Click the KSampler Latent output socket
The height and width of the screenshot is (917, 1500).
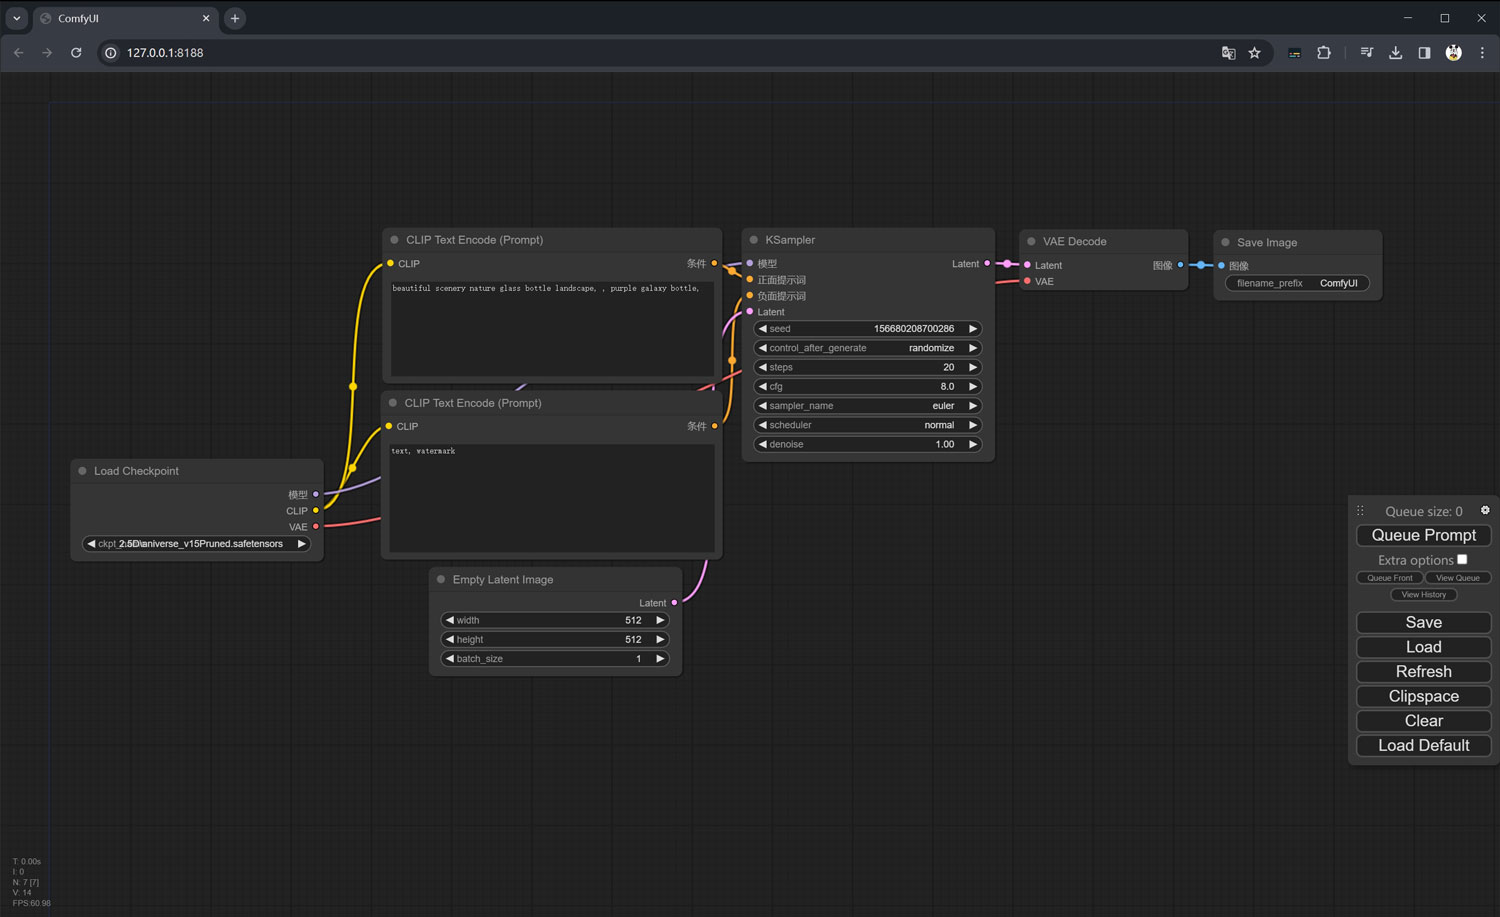click(987, 264)
